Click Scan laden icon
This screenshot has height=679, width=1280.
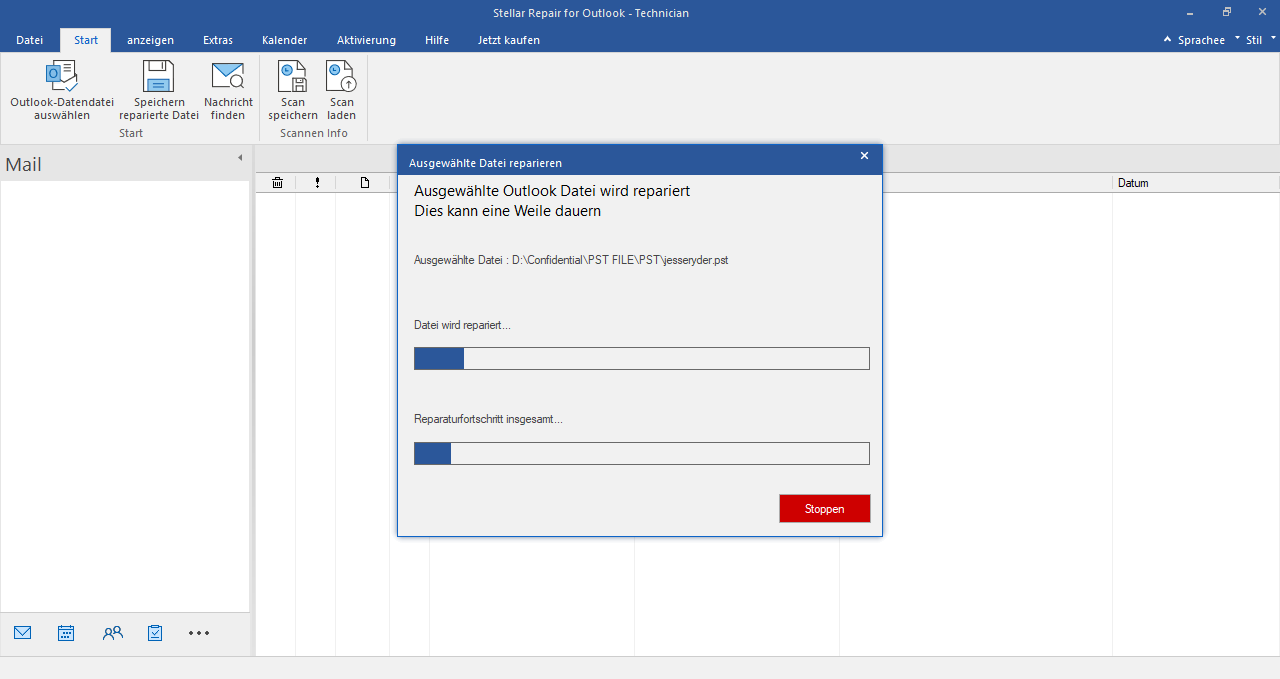point(341,77)
